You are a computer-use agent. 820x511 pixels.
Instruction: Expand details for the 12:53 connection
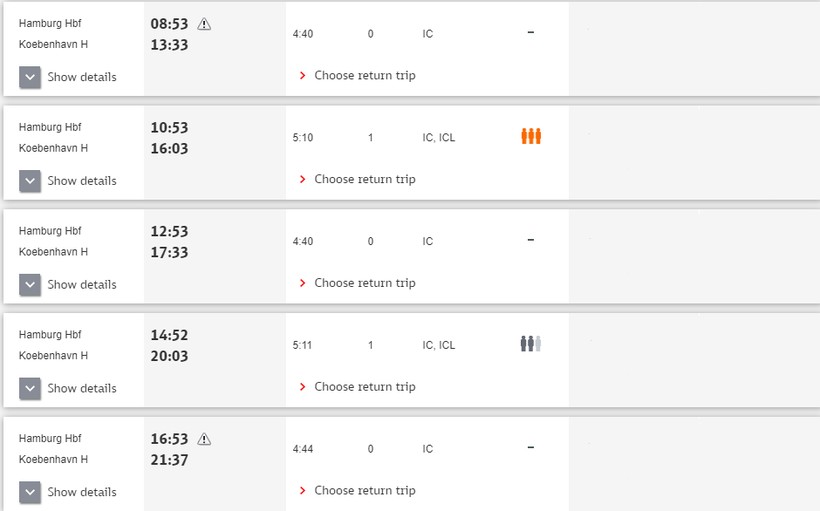[30, 285]
